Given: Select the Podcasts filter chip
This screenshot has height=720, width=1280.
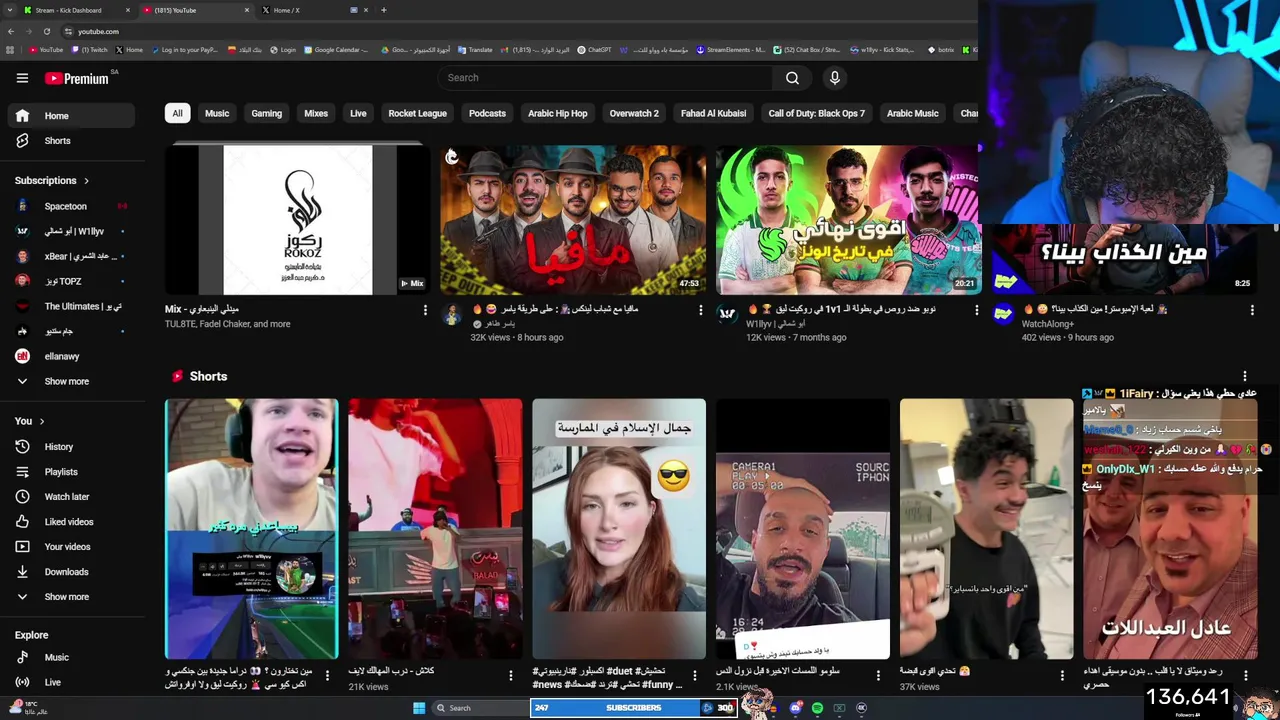Looking at the screenshot, I should tap(487, 113).
